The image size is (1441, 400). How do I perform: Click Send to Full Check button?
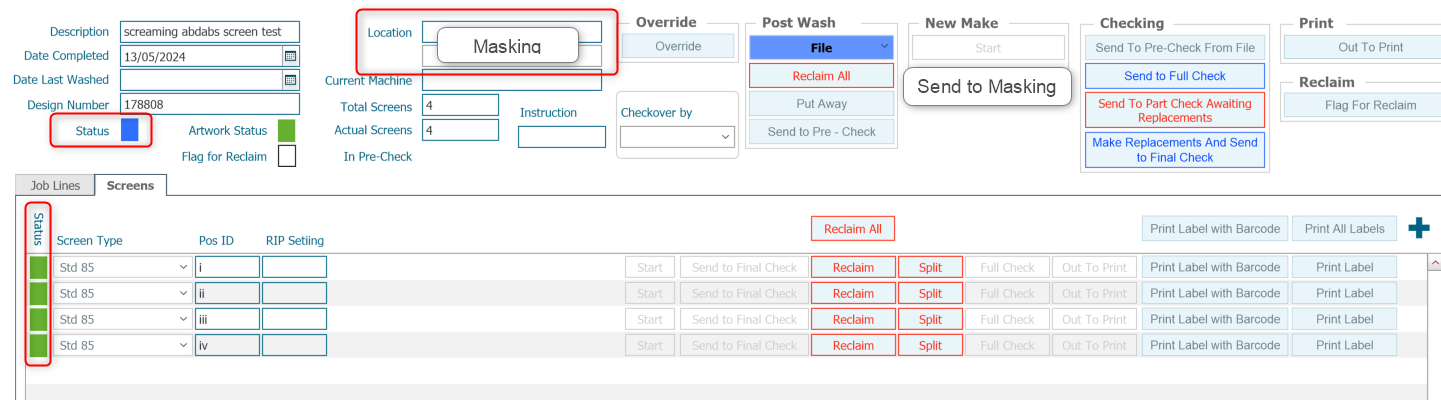click(x=1175, y=76)
